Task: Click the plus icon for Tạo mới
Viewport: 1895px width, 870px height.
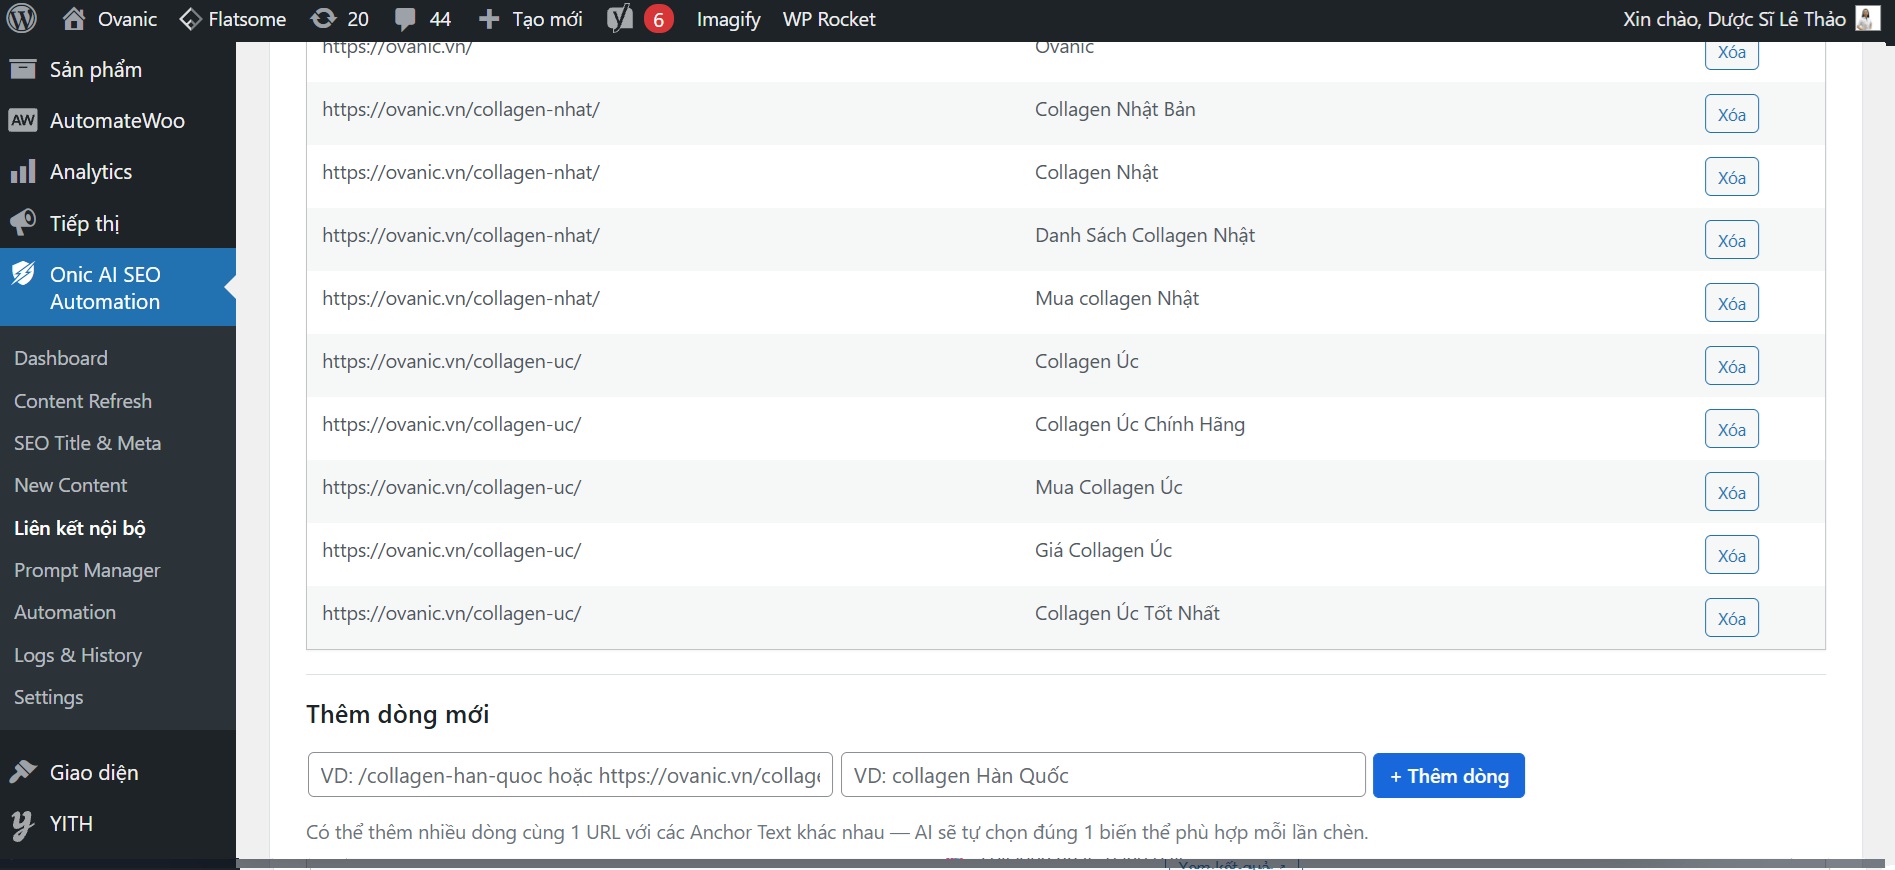Action: 489,19
